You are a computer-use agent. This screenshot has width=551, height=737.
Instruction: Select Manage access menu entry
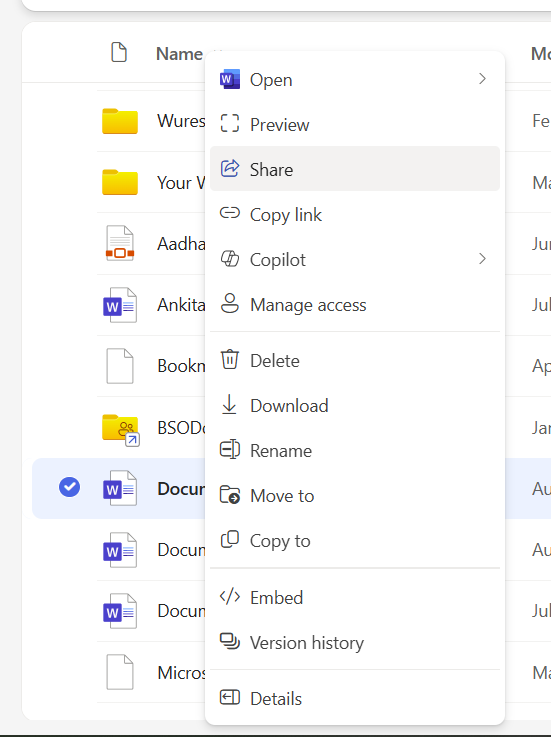355,305
